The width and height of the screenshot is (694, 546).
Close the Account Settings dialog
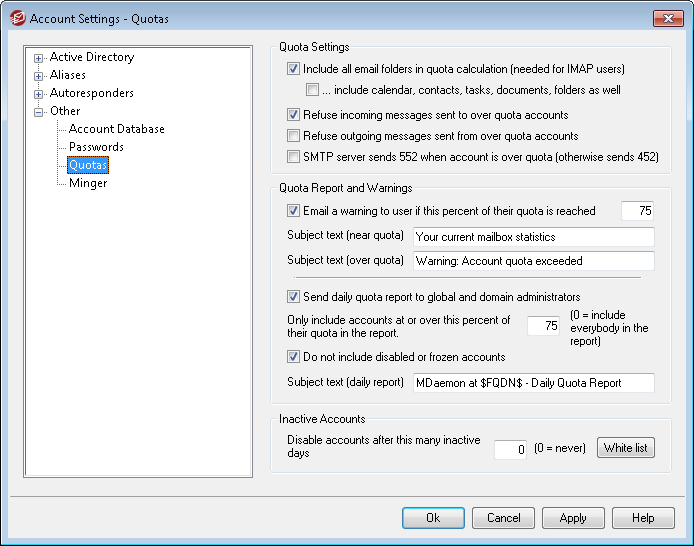668,19
